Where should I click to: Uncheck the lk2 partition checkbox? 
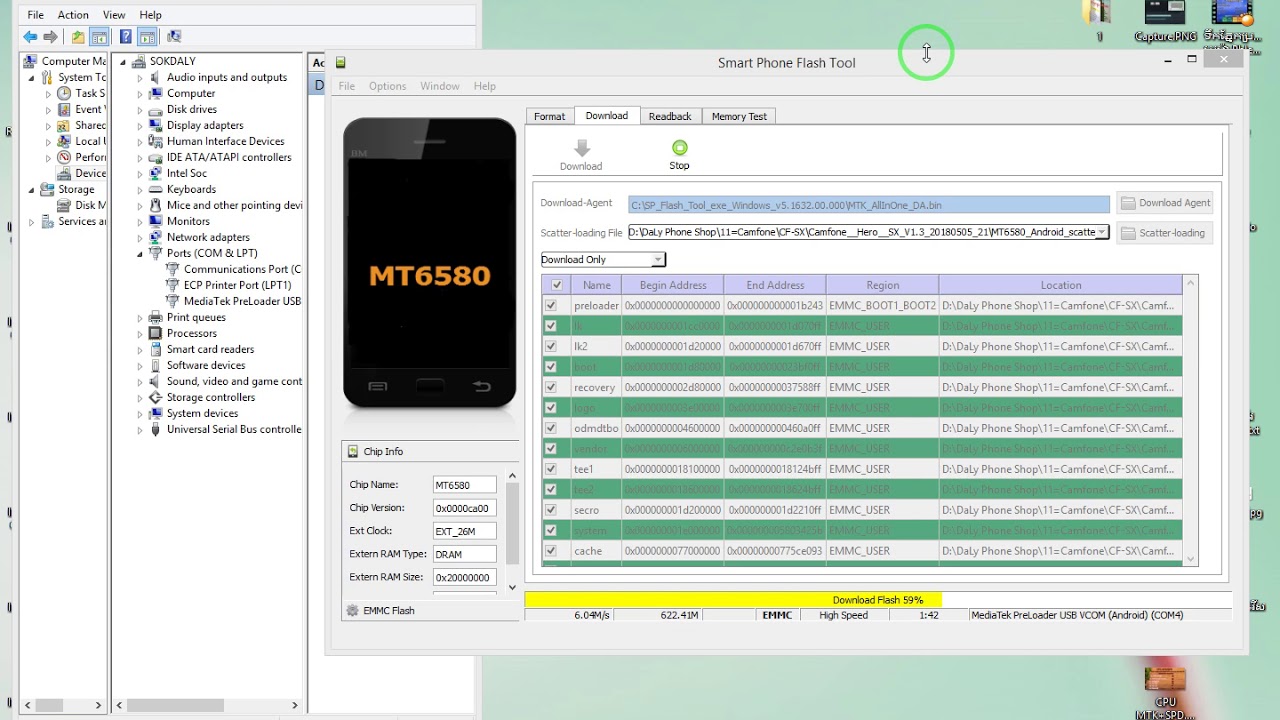pos(551,346)
